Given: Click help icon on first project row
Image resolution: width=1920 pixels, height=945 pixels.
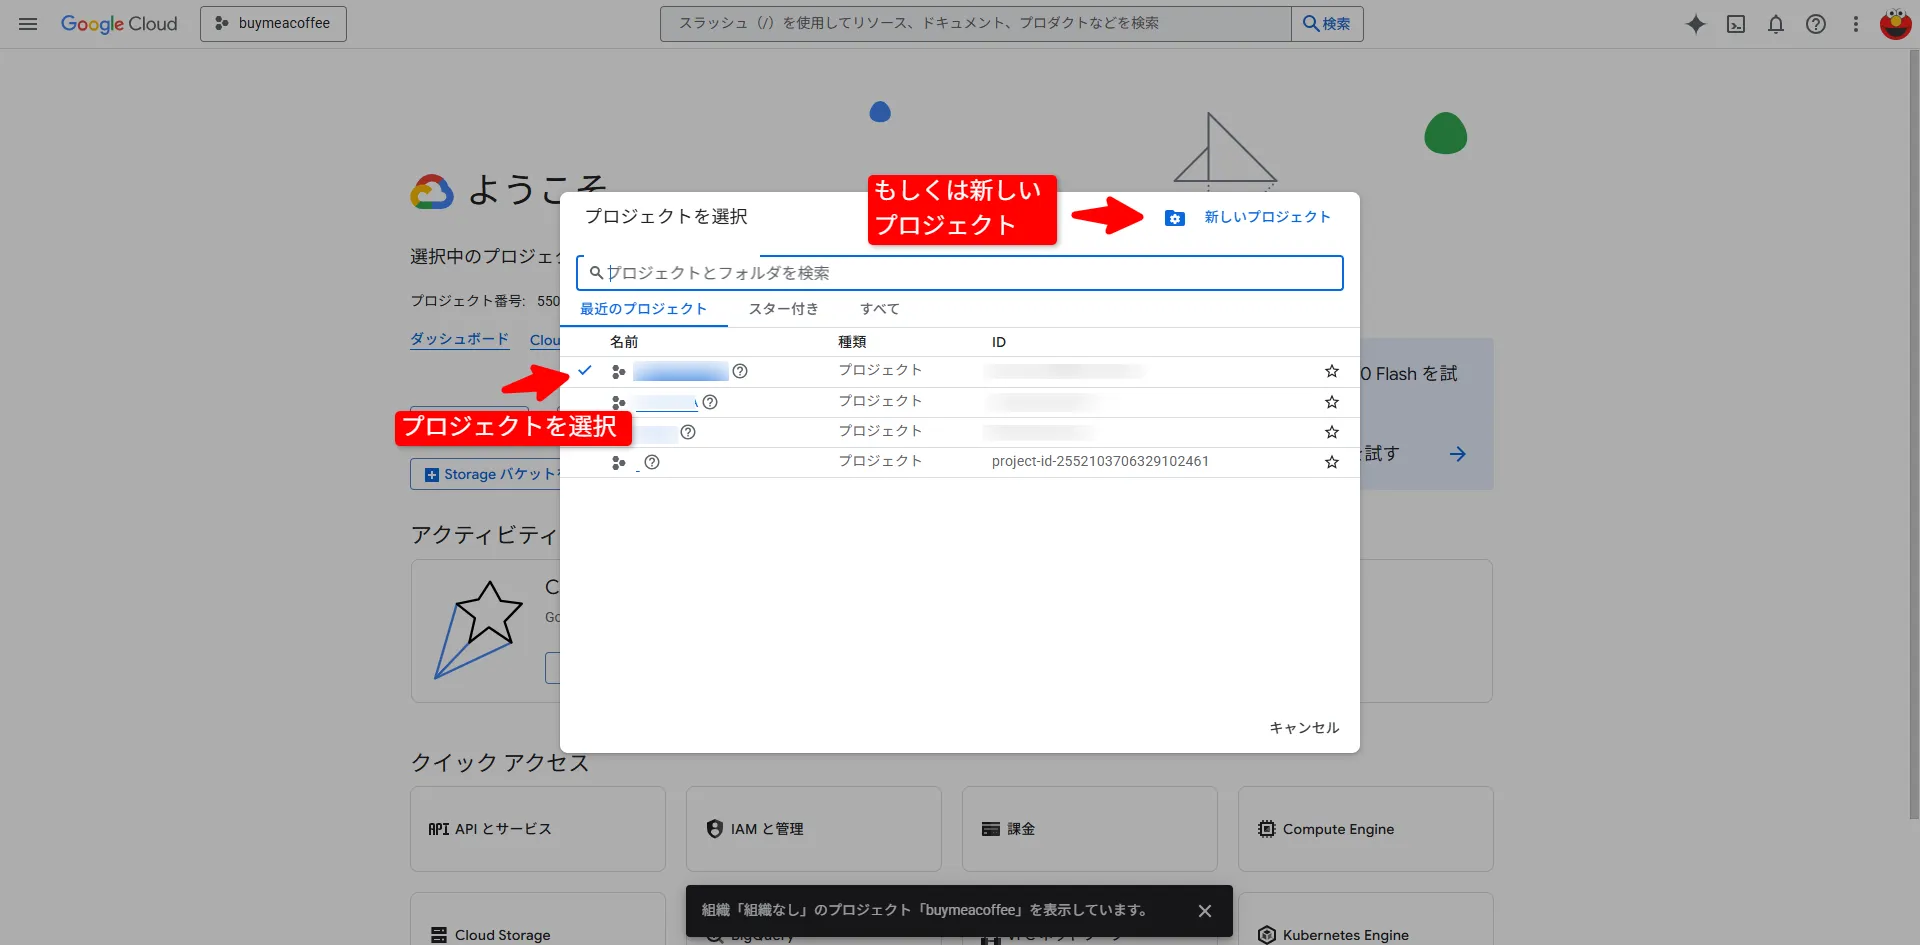Looking at the screenshot, I should tap(740, 371).
